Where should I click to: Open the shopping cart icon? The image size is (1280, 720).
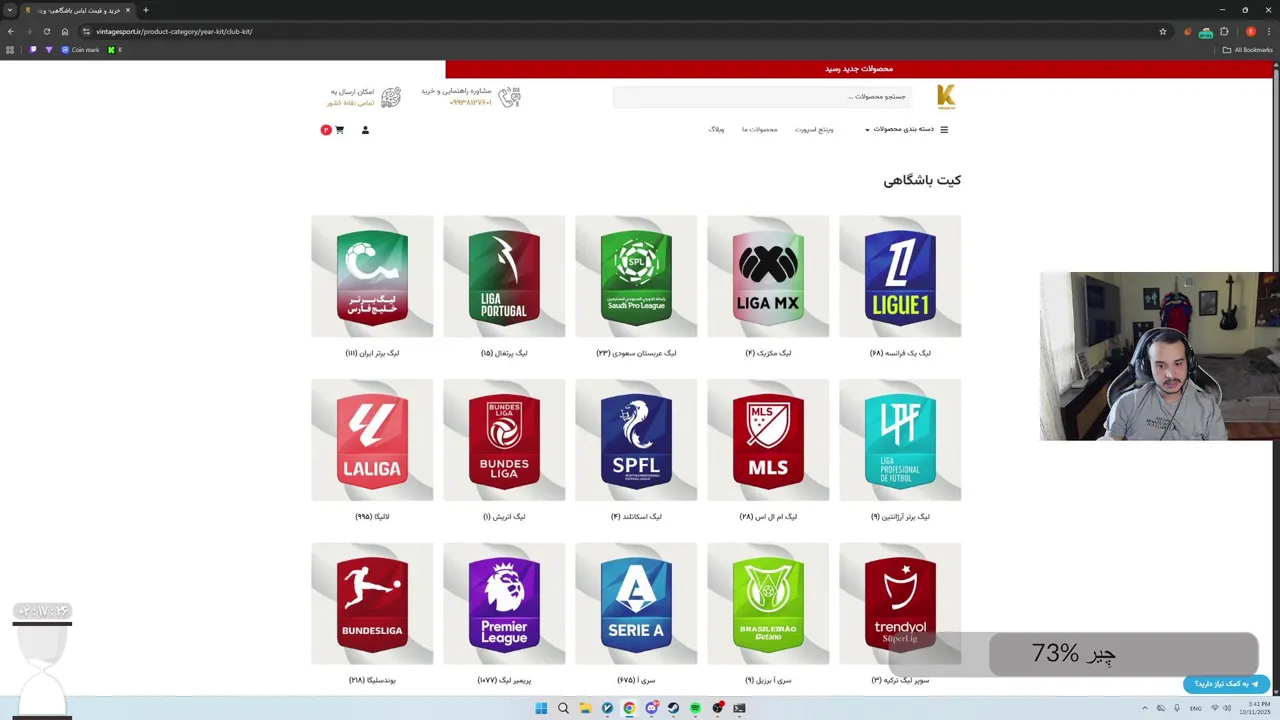click(x=339, y=130)
